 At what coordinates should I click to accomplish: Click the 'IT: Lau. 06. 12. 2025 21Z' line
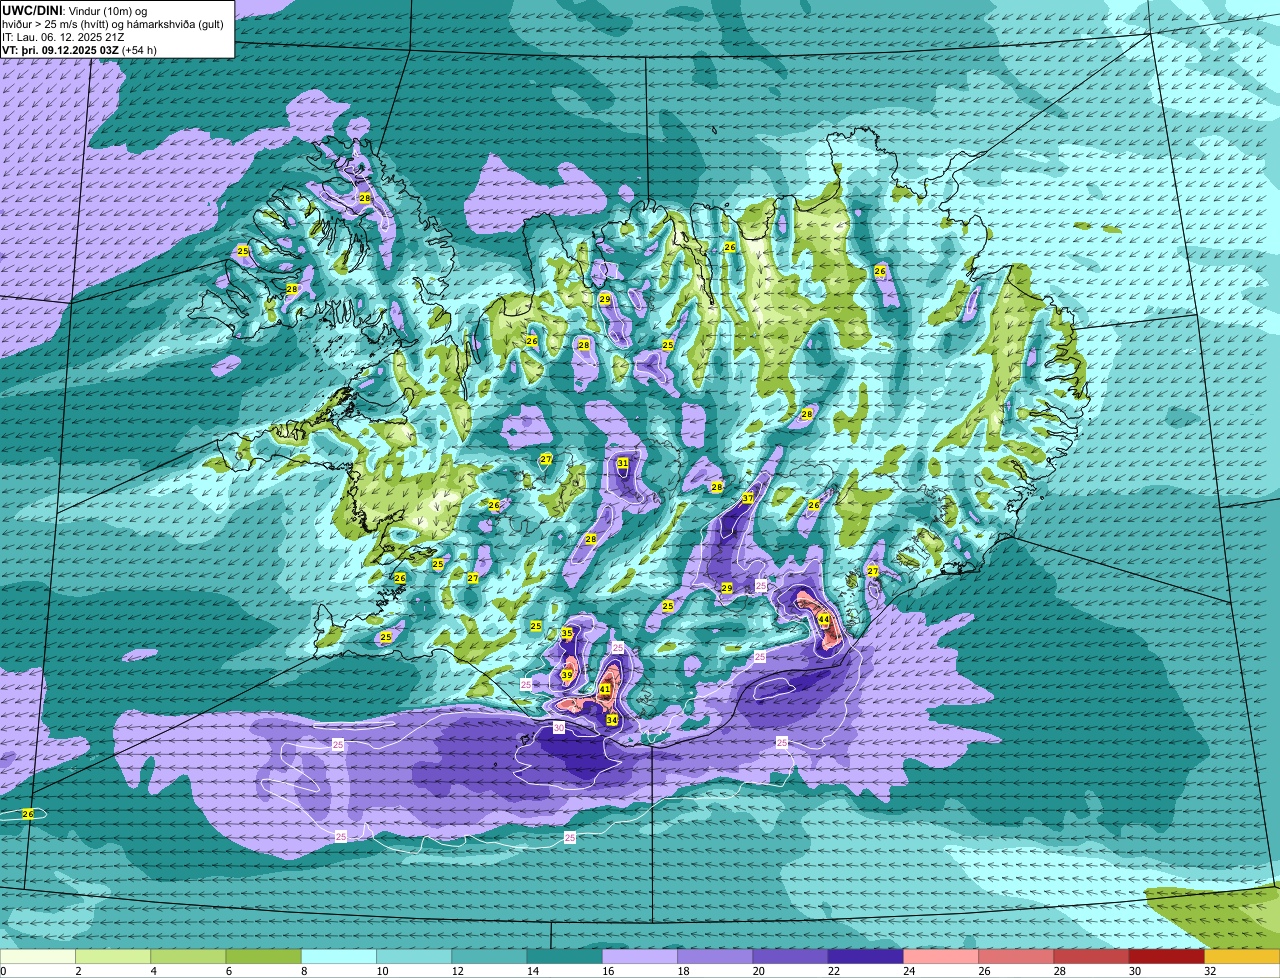(x=63, y=37)
